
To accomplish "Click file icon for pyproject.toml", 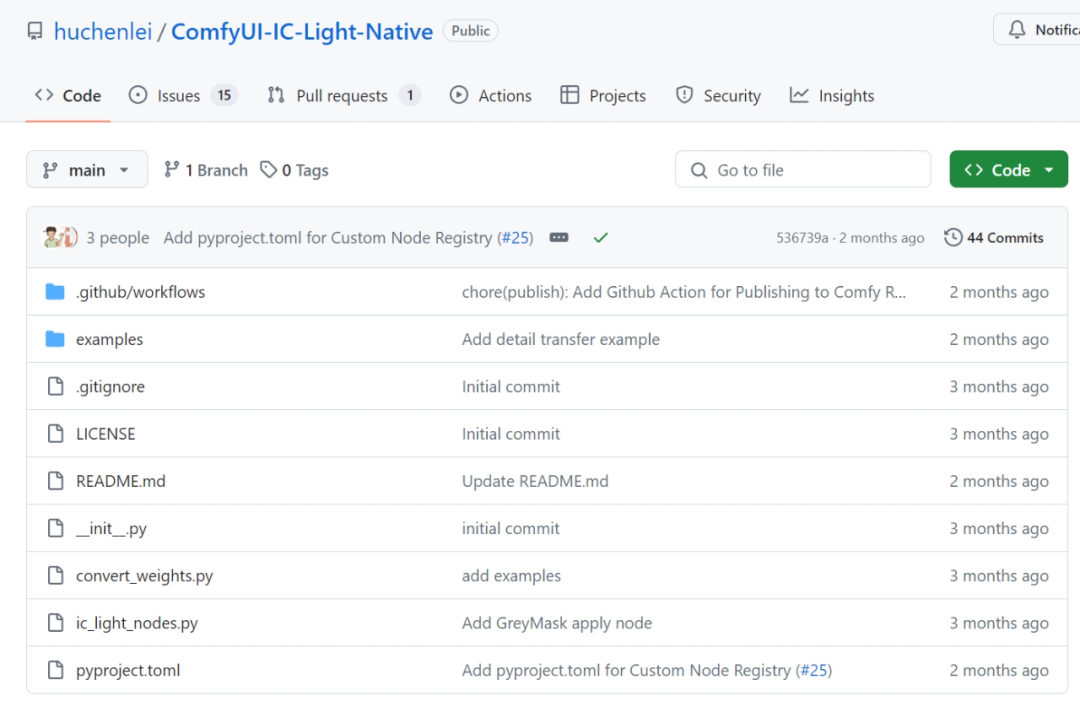I will pos(55,670).
